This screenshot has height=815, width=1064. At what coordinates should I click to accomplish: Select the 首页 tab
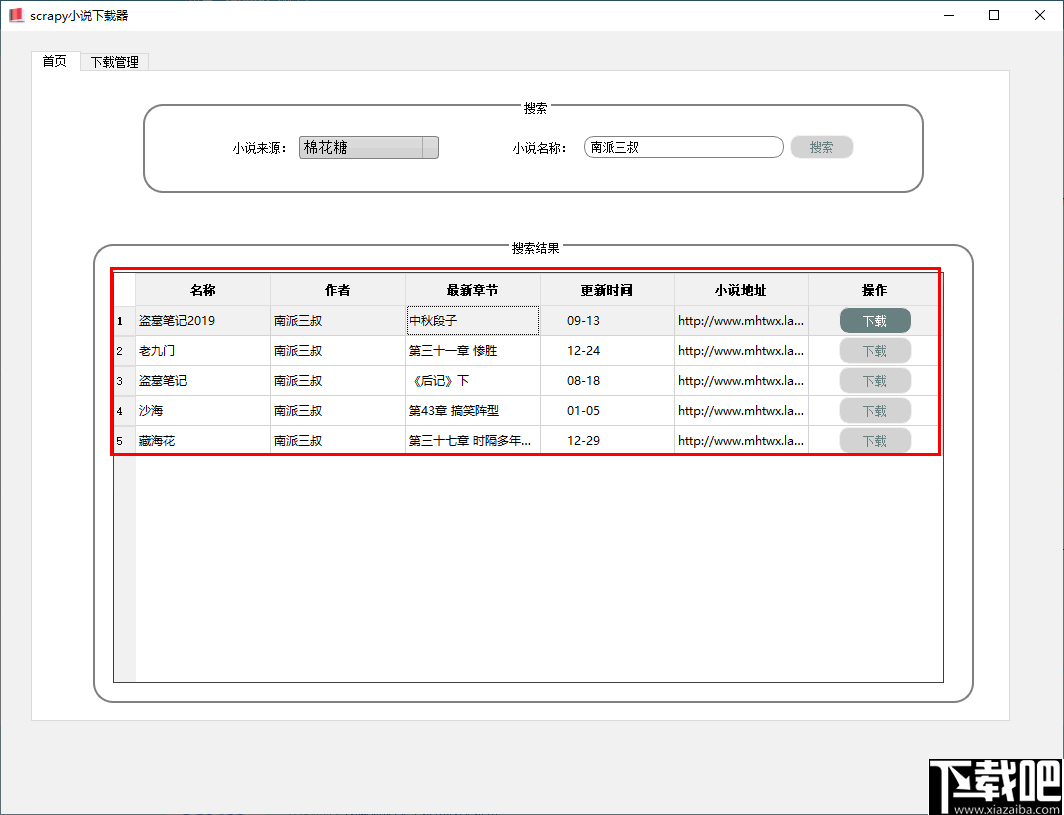pyautogui.click(x=54, y=61)
